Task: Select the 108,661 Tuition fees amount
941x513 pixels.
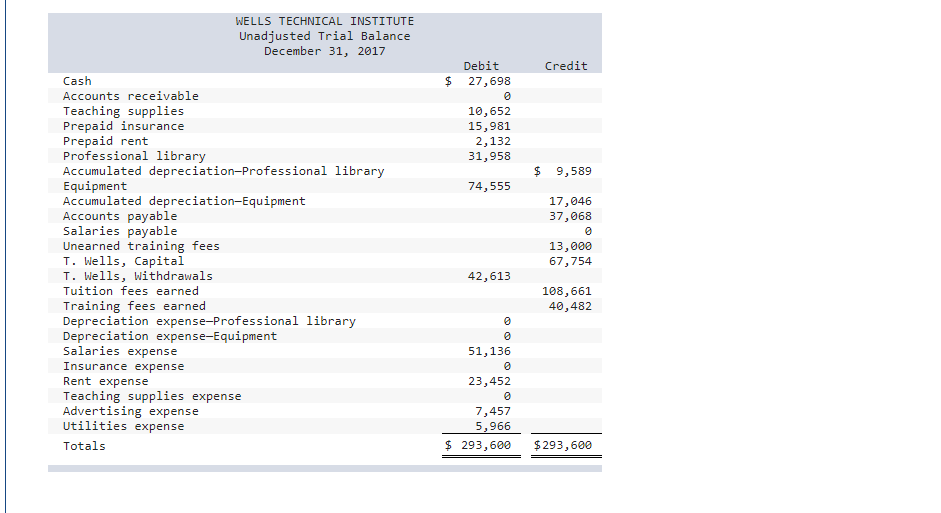Action: 567,291
